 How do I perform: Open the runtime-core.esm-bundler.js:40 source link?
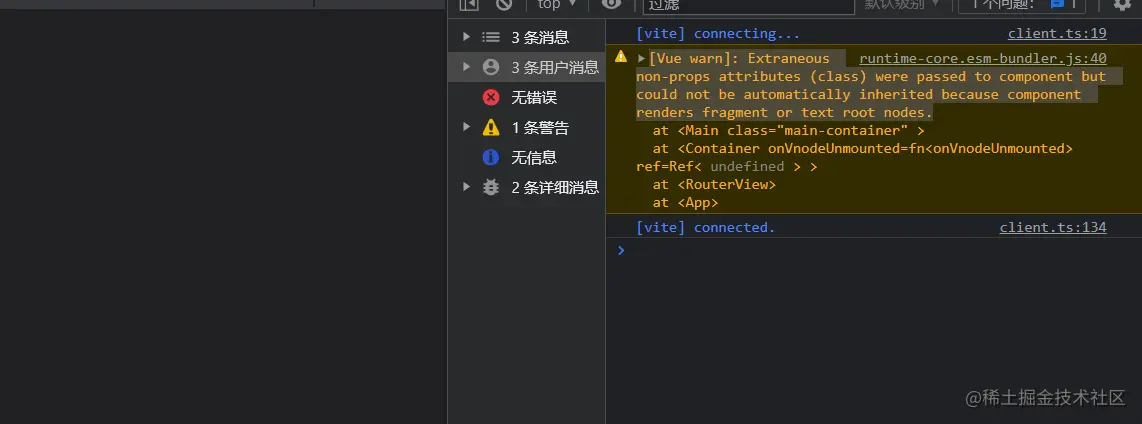(982, 58)
